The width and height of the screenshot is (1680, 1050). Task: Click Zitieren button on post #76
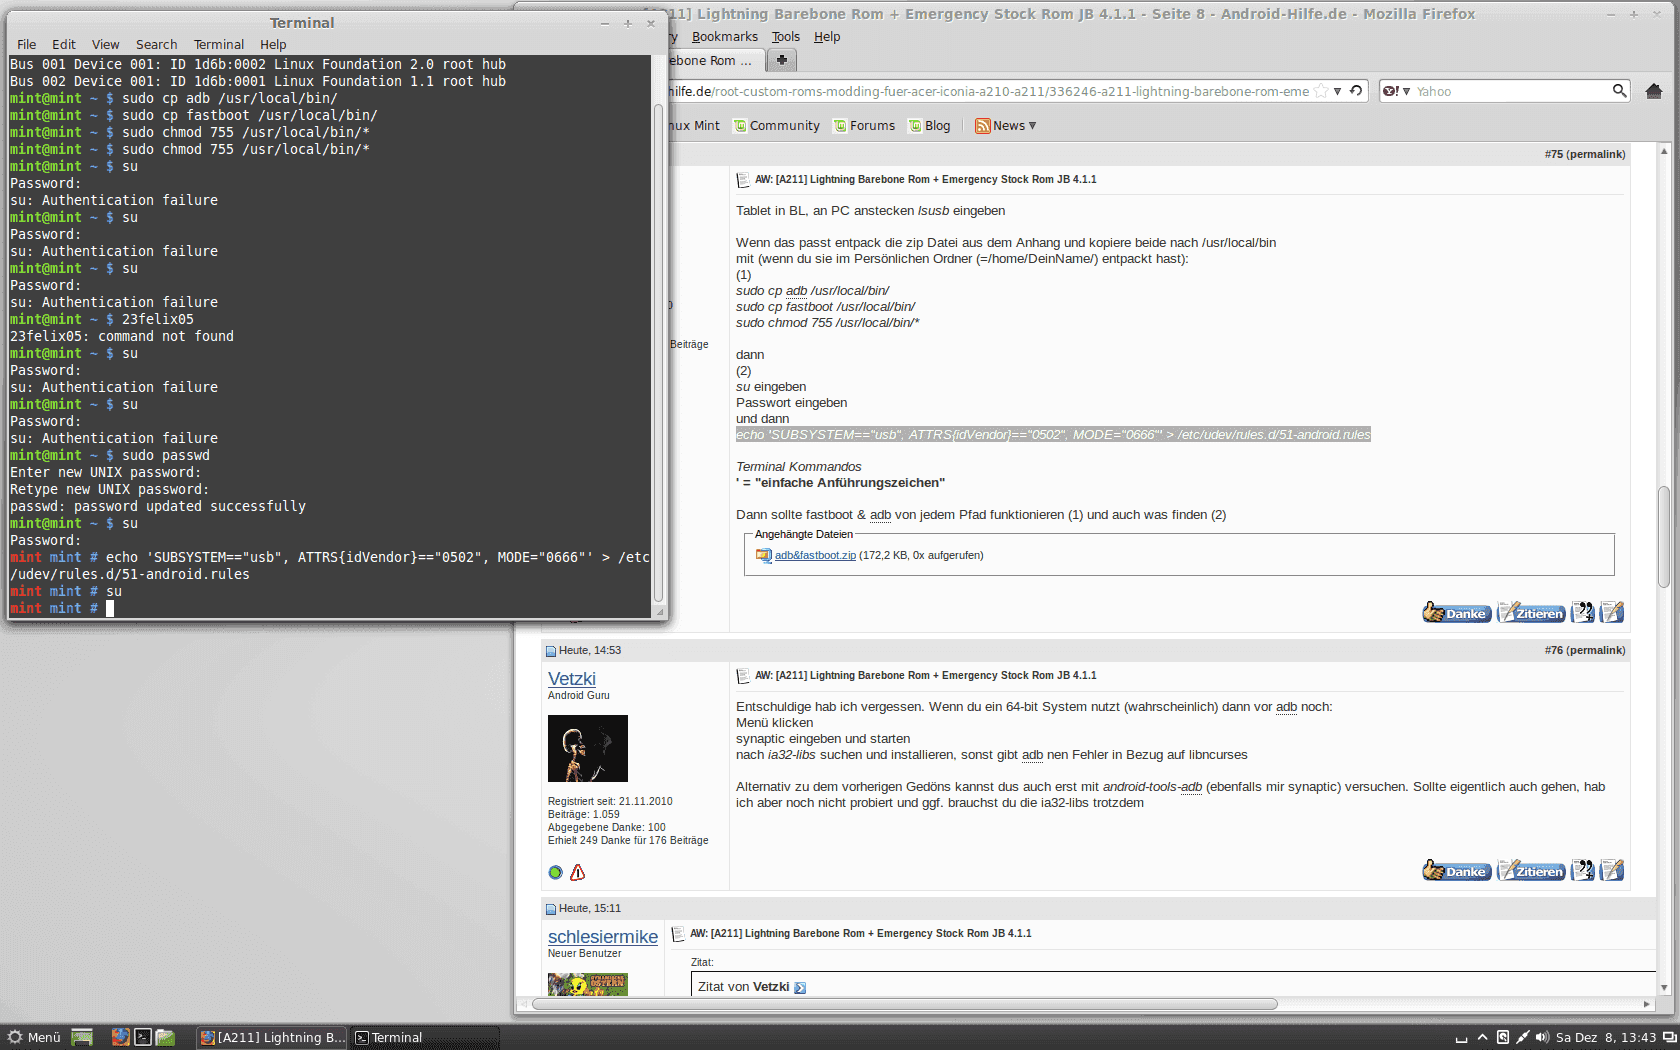pyautogui.click(x=1531, y=870)
